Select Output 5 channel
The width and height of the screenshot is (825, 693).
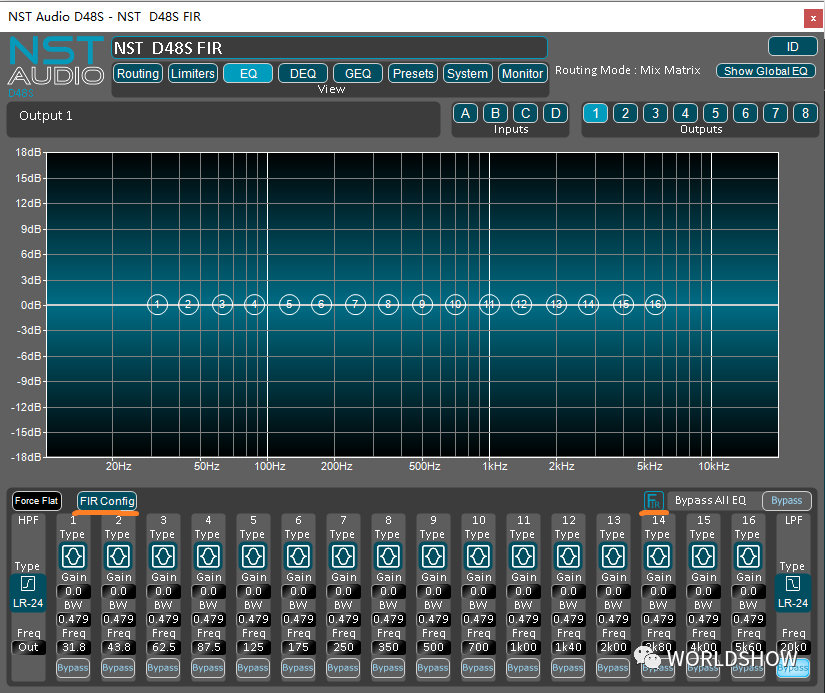point(715,113)
